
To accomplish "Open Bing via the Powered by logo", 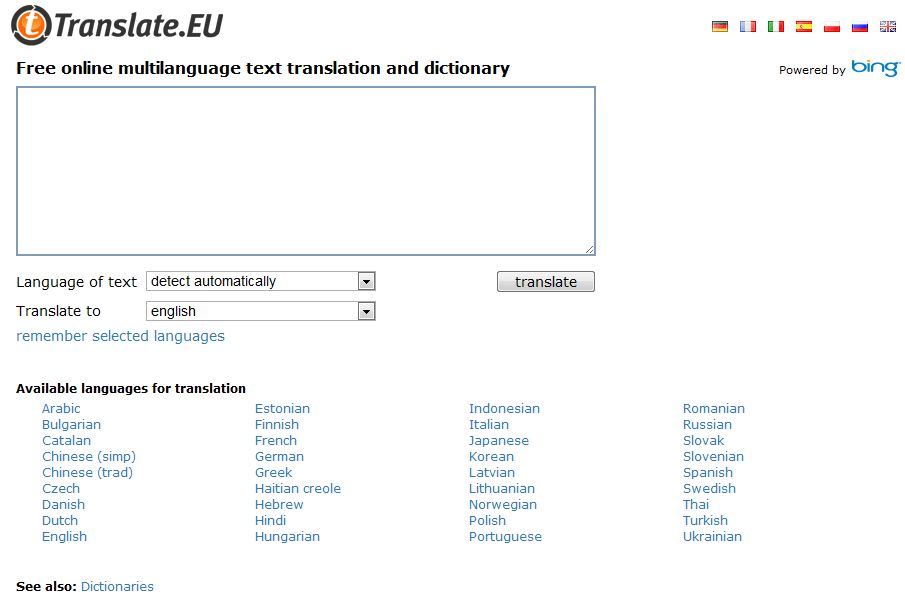I will [x=875, y=70].
